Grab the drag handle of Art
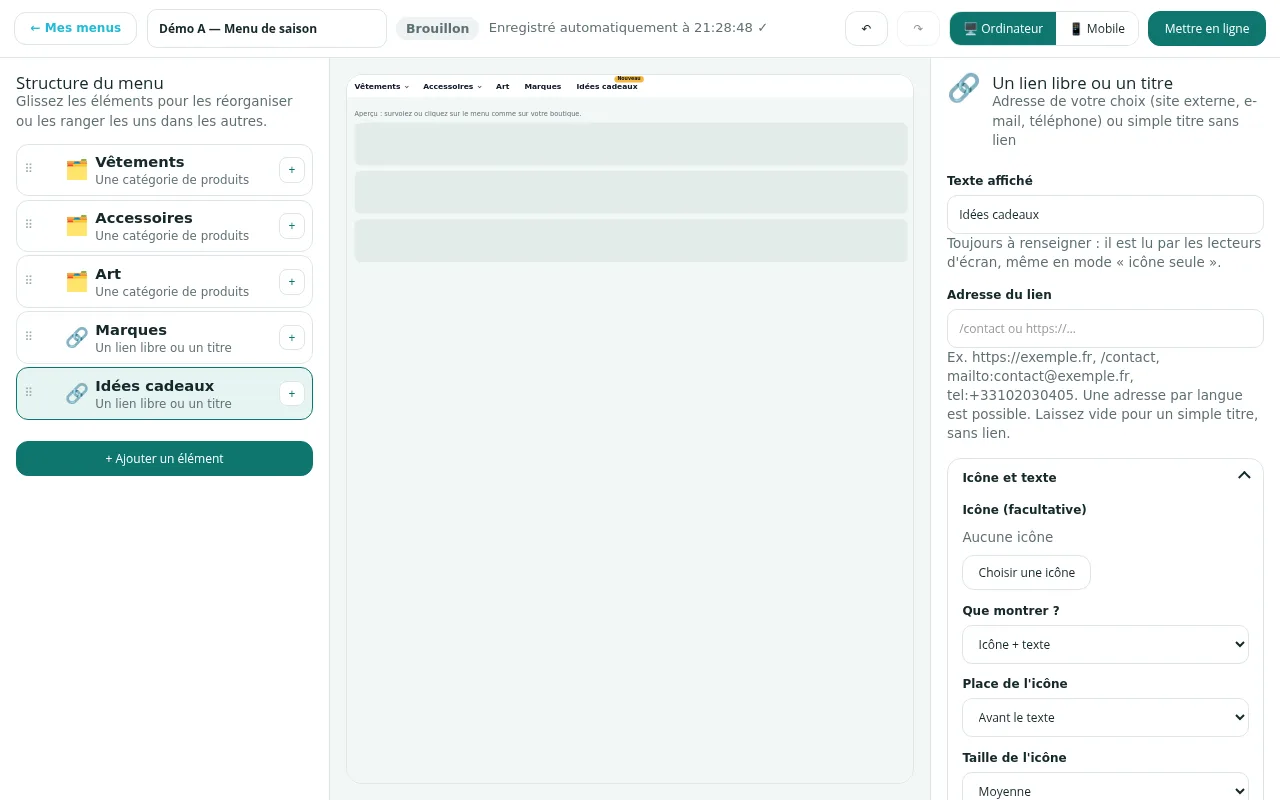1280x800 pixels. pyautogui.click(x=29, y=281)
